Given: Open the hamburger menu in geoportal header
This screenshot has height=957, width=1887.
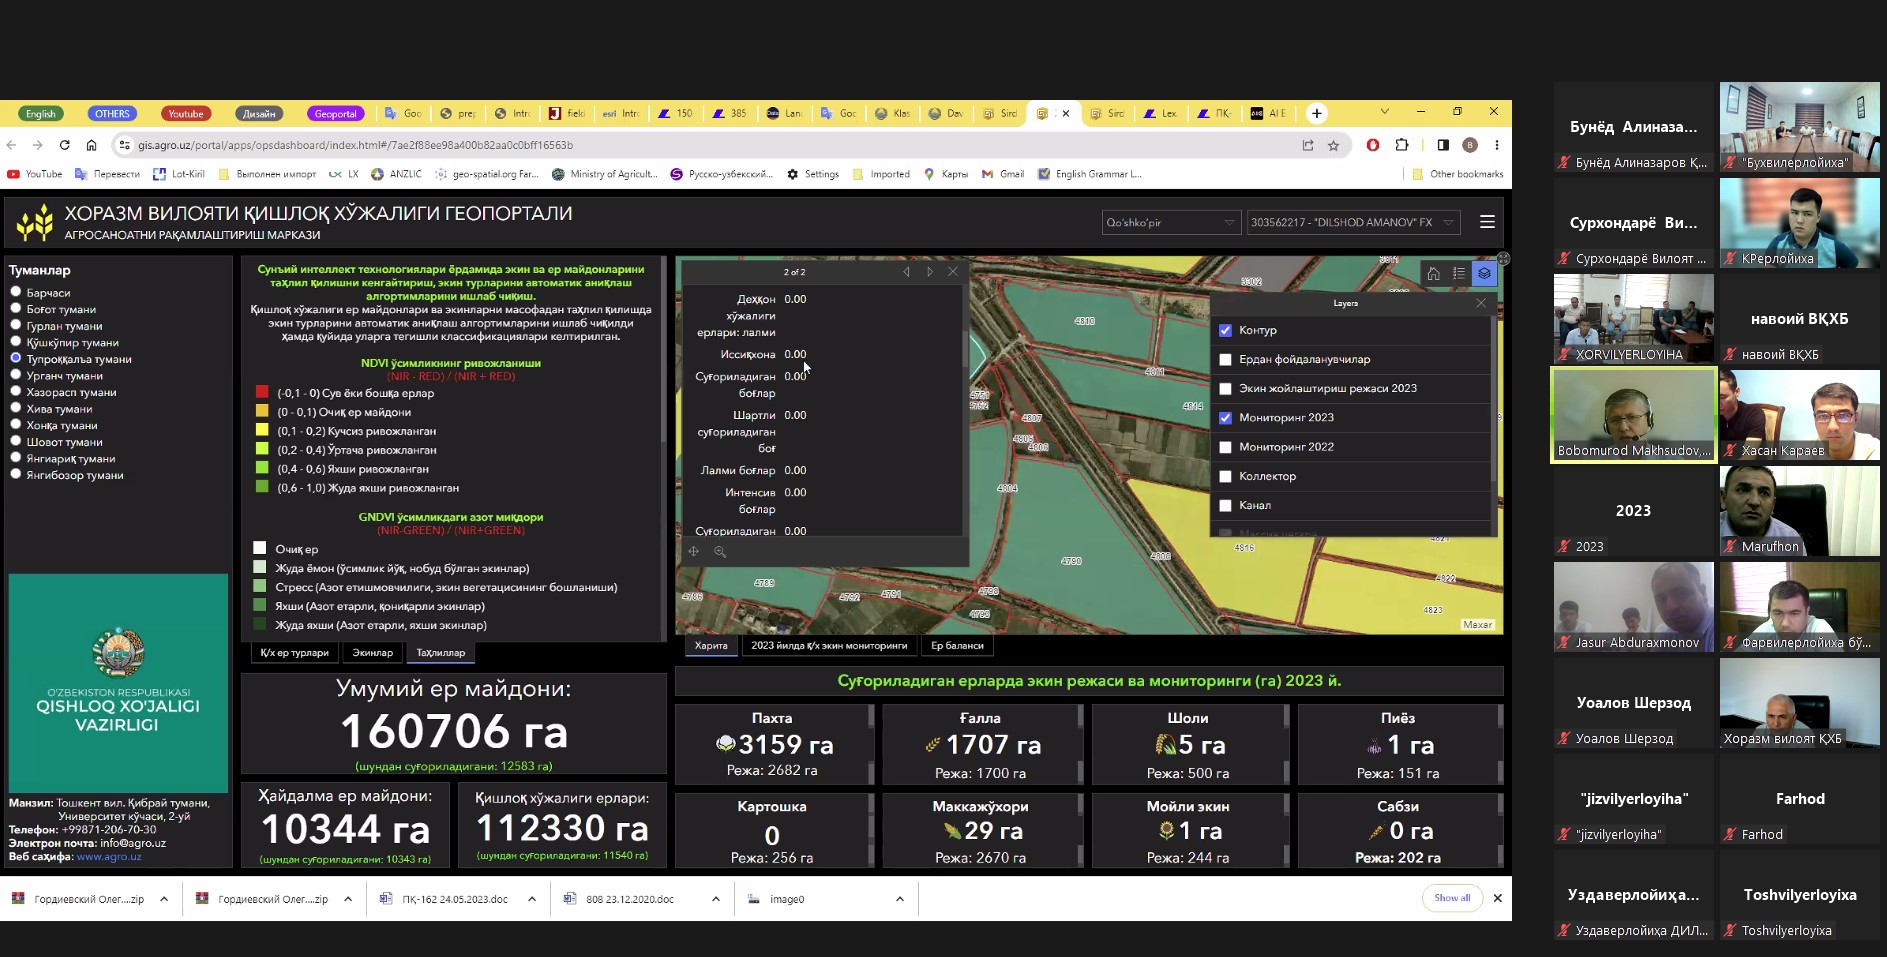Looking at the screenshot, I should tap(1487, 222).
